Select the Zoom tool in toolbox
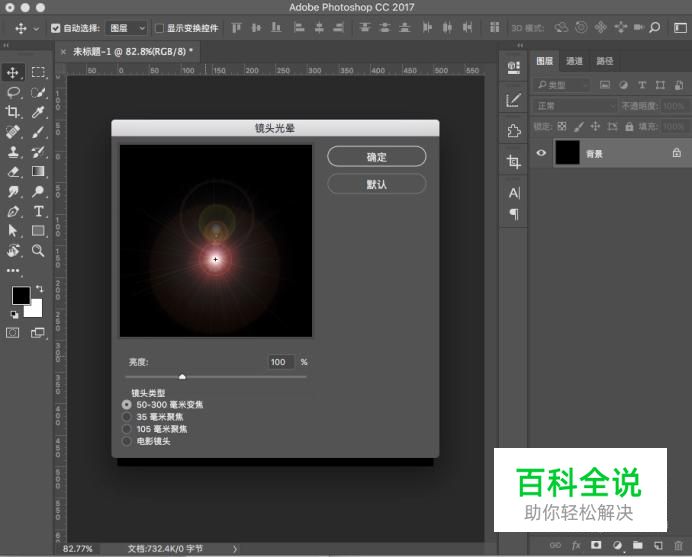Screen dimensions: 692x557 pos(38,250)
